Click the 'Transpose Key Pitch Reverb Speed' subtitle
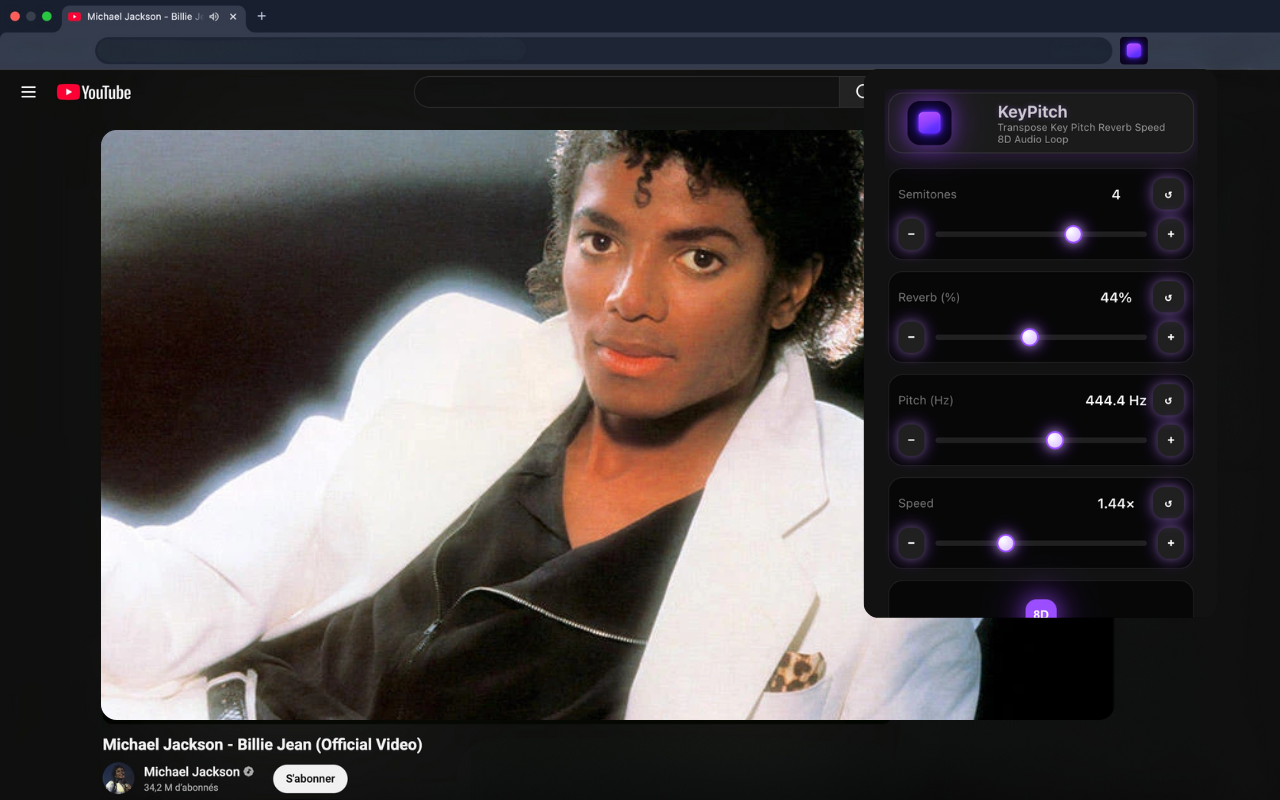This screenshot has width=1280, height=800. (x=1081, y=128)
